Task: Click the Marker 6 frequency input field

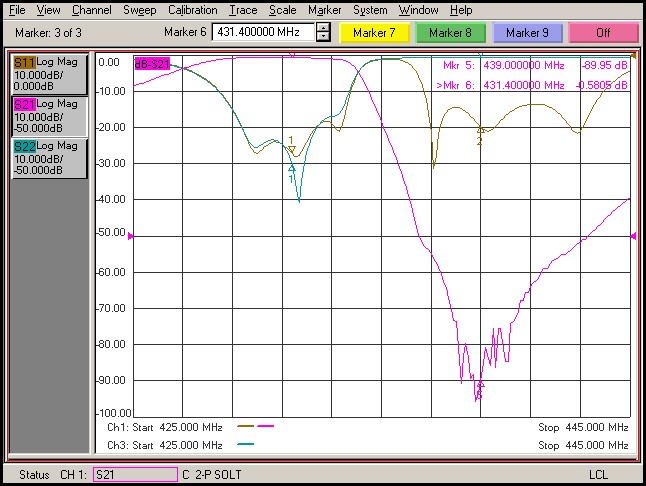Action: click(x=263, y=32)
